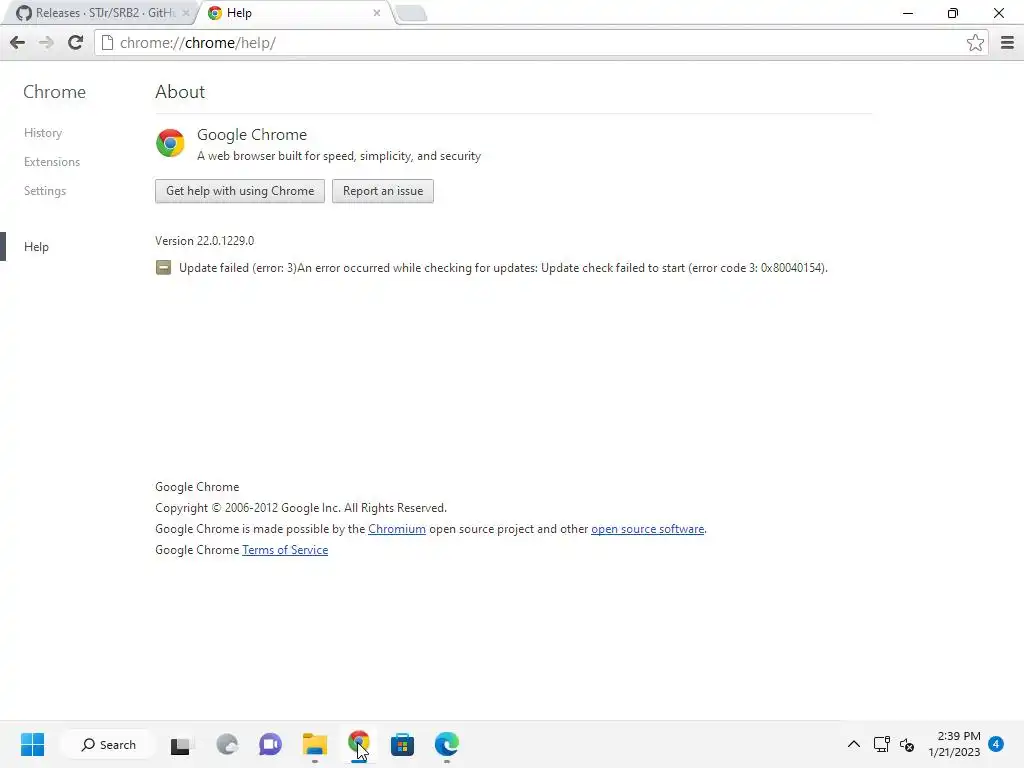Select the Help tab

(294, 13)
